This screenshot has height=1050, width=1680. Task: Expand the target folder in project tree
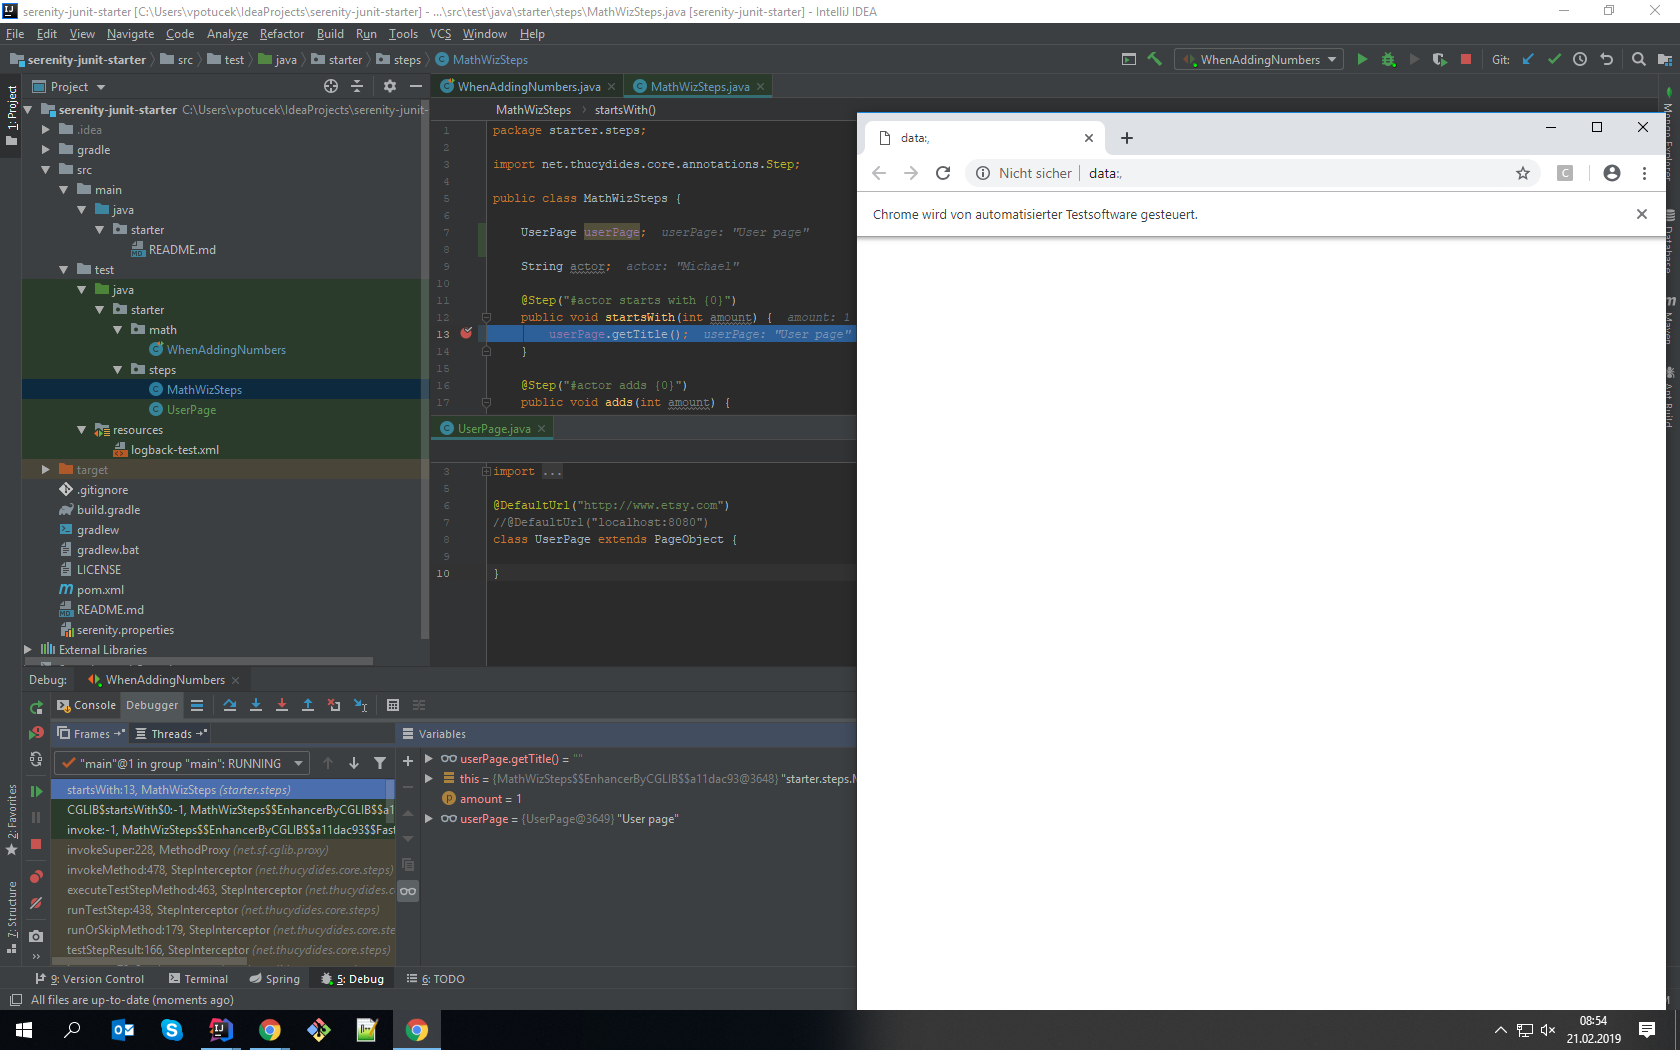click(45, 469)
